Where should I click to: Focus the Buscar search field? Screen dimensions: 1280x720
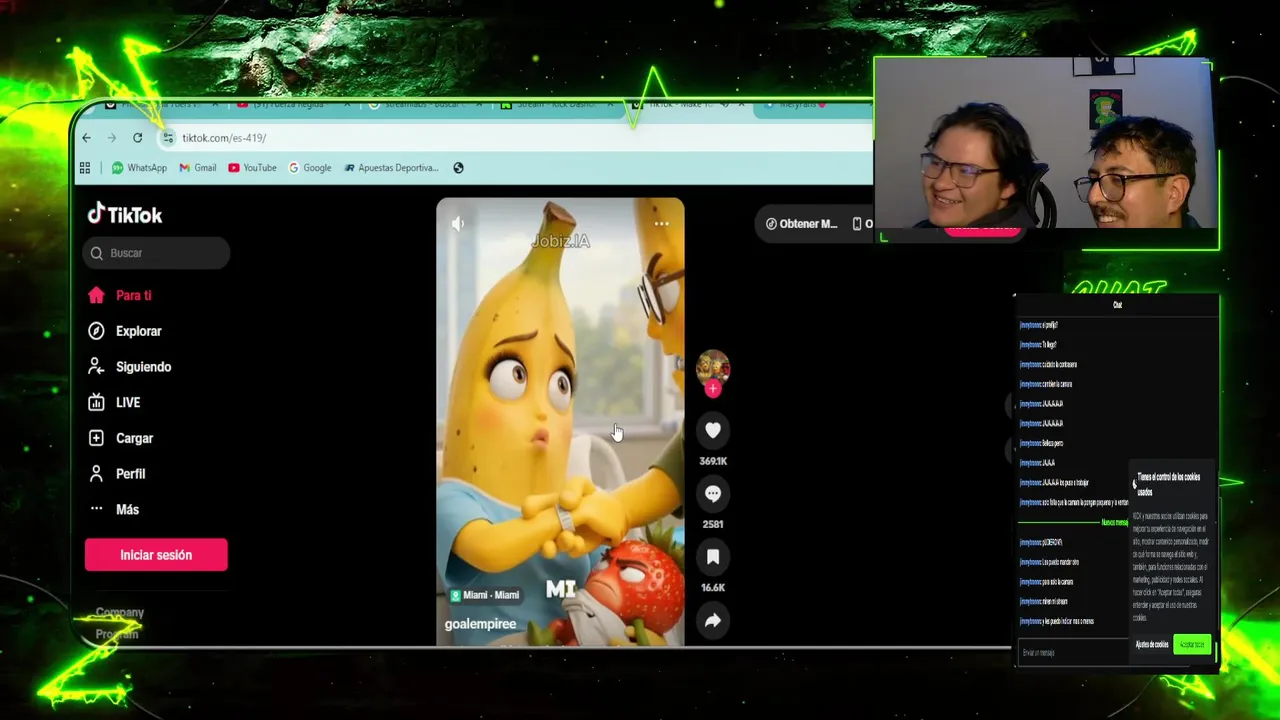tap(157, 253)
